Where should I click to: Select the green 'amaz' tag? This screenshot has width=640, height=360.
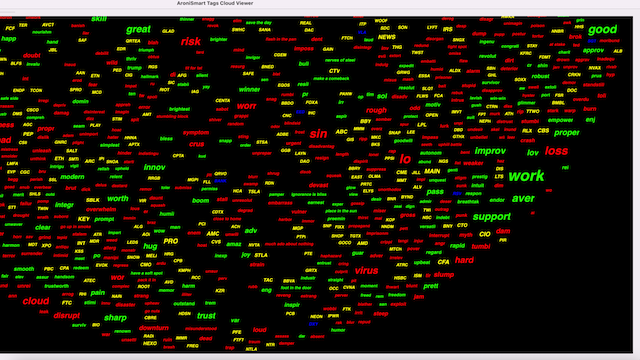point(233,244)
